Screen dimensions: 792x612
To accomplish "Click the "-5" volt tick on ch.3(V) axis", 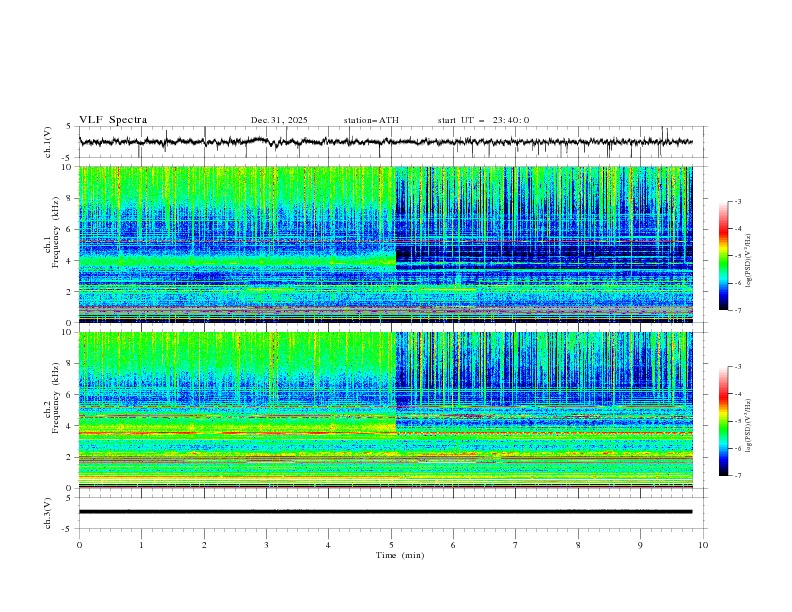I will click(x=68, y=529).
